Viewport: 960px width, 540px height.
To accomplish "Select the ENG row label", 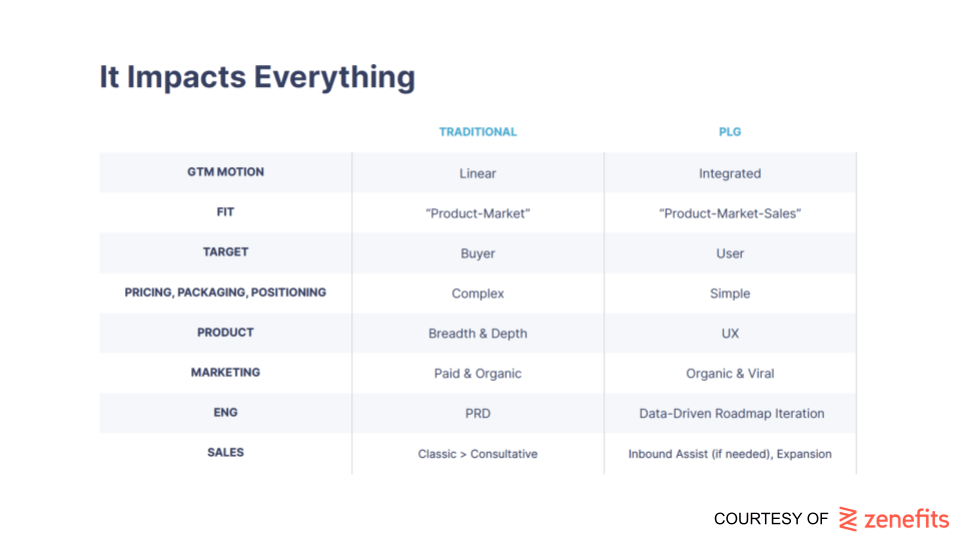I will tap(225, 413).
